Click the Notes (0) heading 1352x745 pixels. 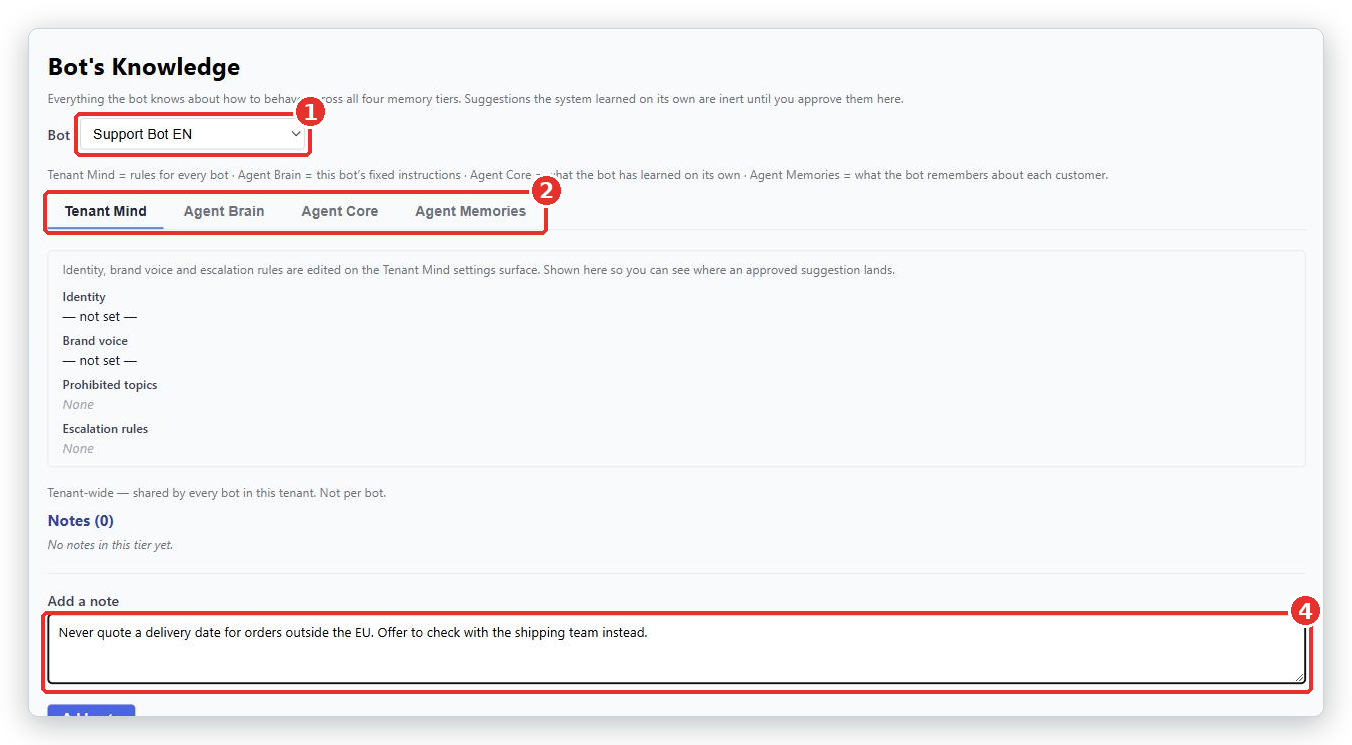click(81, 521)
